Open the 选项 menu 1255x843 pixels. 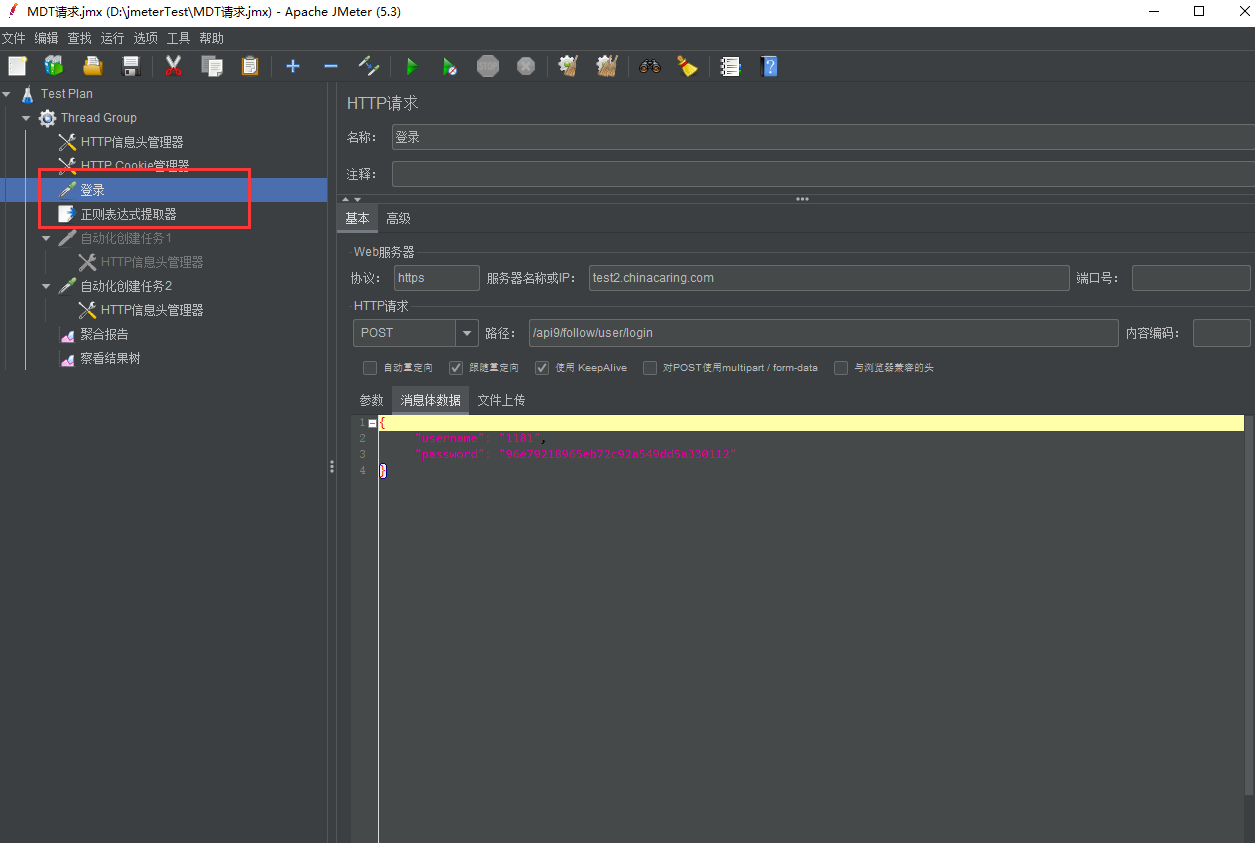pos(145,38)
